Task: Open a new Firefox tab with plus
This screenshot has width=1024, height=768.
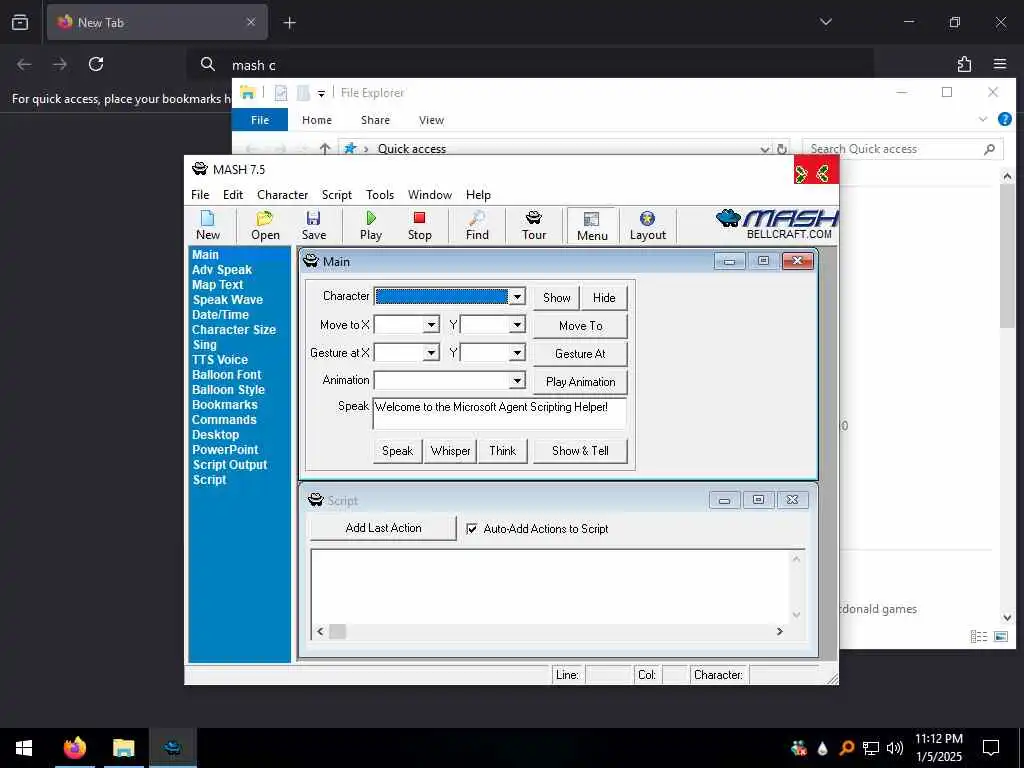Action: pos(289,23)
